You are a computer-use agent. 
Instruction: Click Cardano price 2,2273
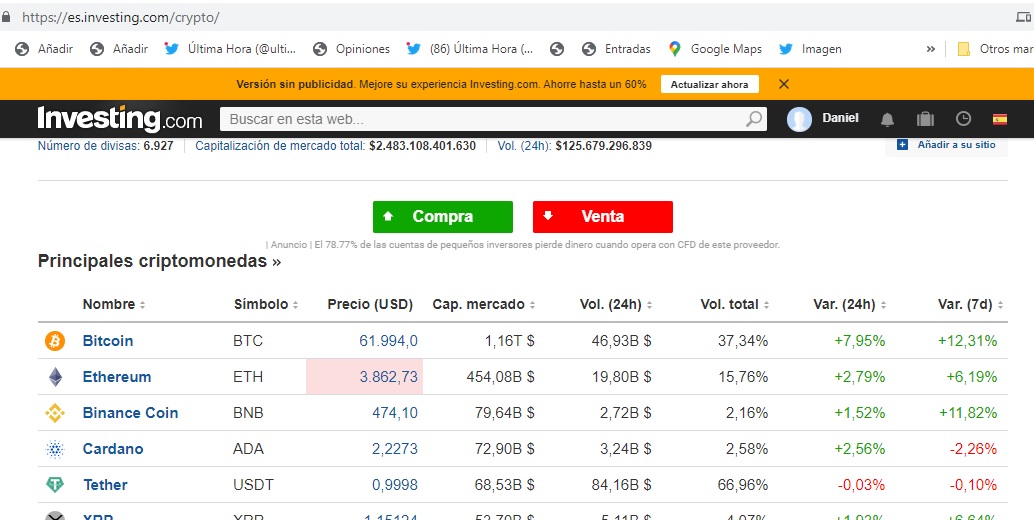[394, 449]
